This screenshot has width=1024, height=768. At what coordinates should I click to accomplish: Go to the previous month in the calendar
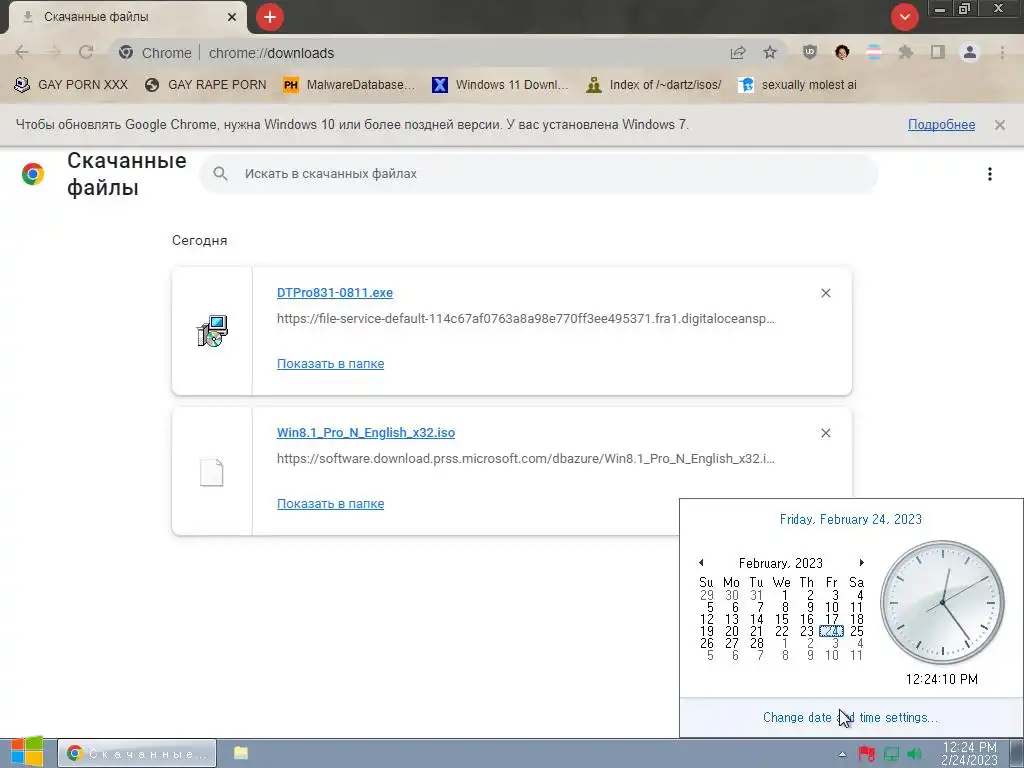pos(701,562)
